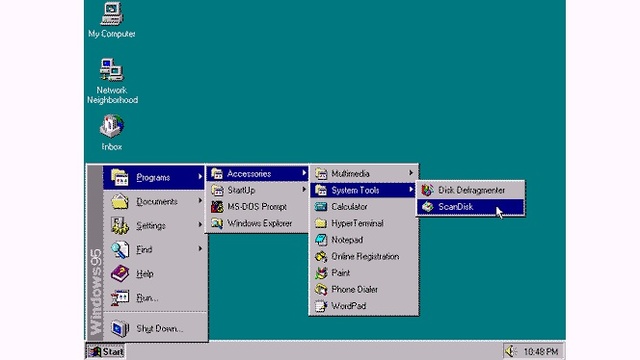Open WordPad menu entry
Screen dimensions: 640x360
363,306
